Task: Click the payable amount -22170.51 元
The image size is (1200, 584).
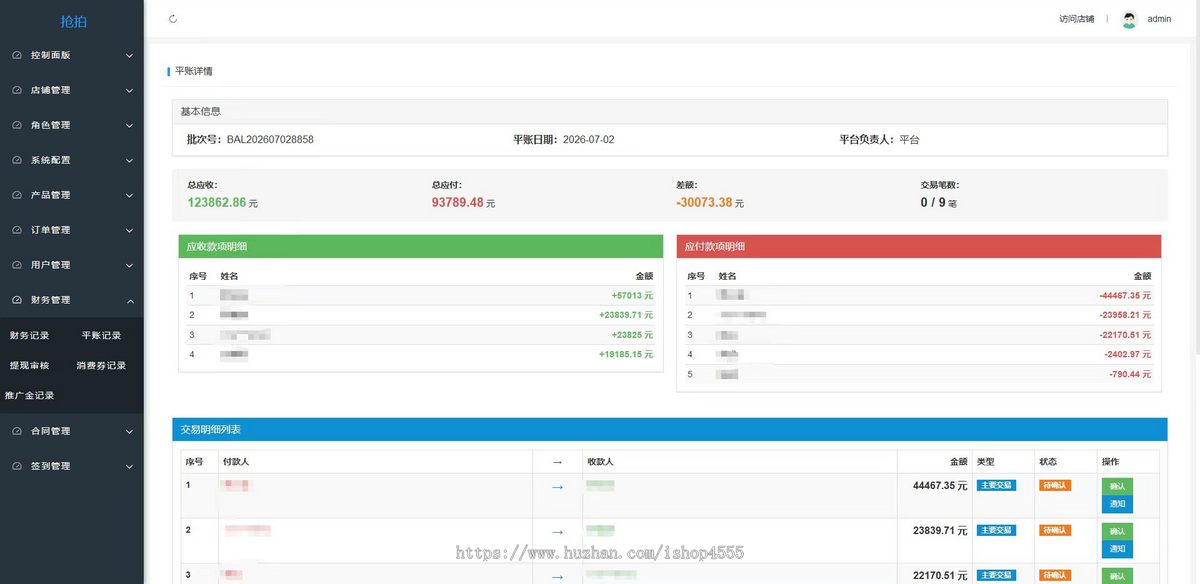Action: point(1125,335)
